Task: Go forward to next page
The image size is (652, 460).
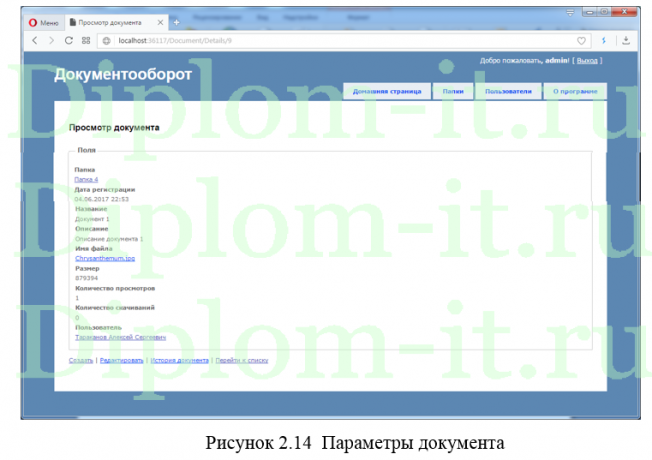Action: coord(52,40)
